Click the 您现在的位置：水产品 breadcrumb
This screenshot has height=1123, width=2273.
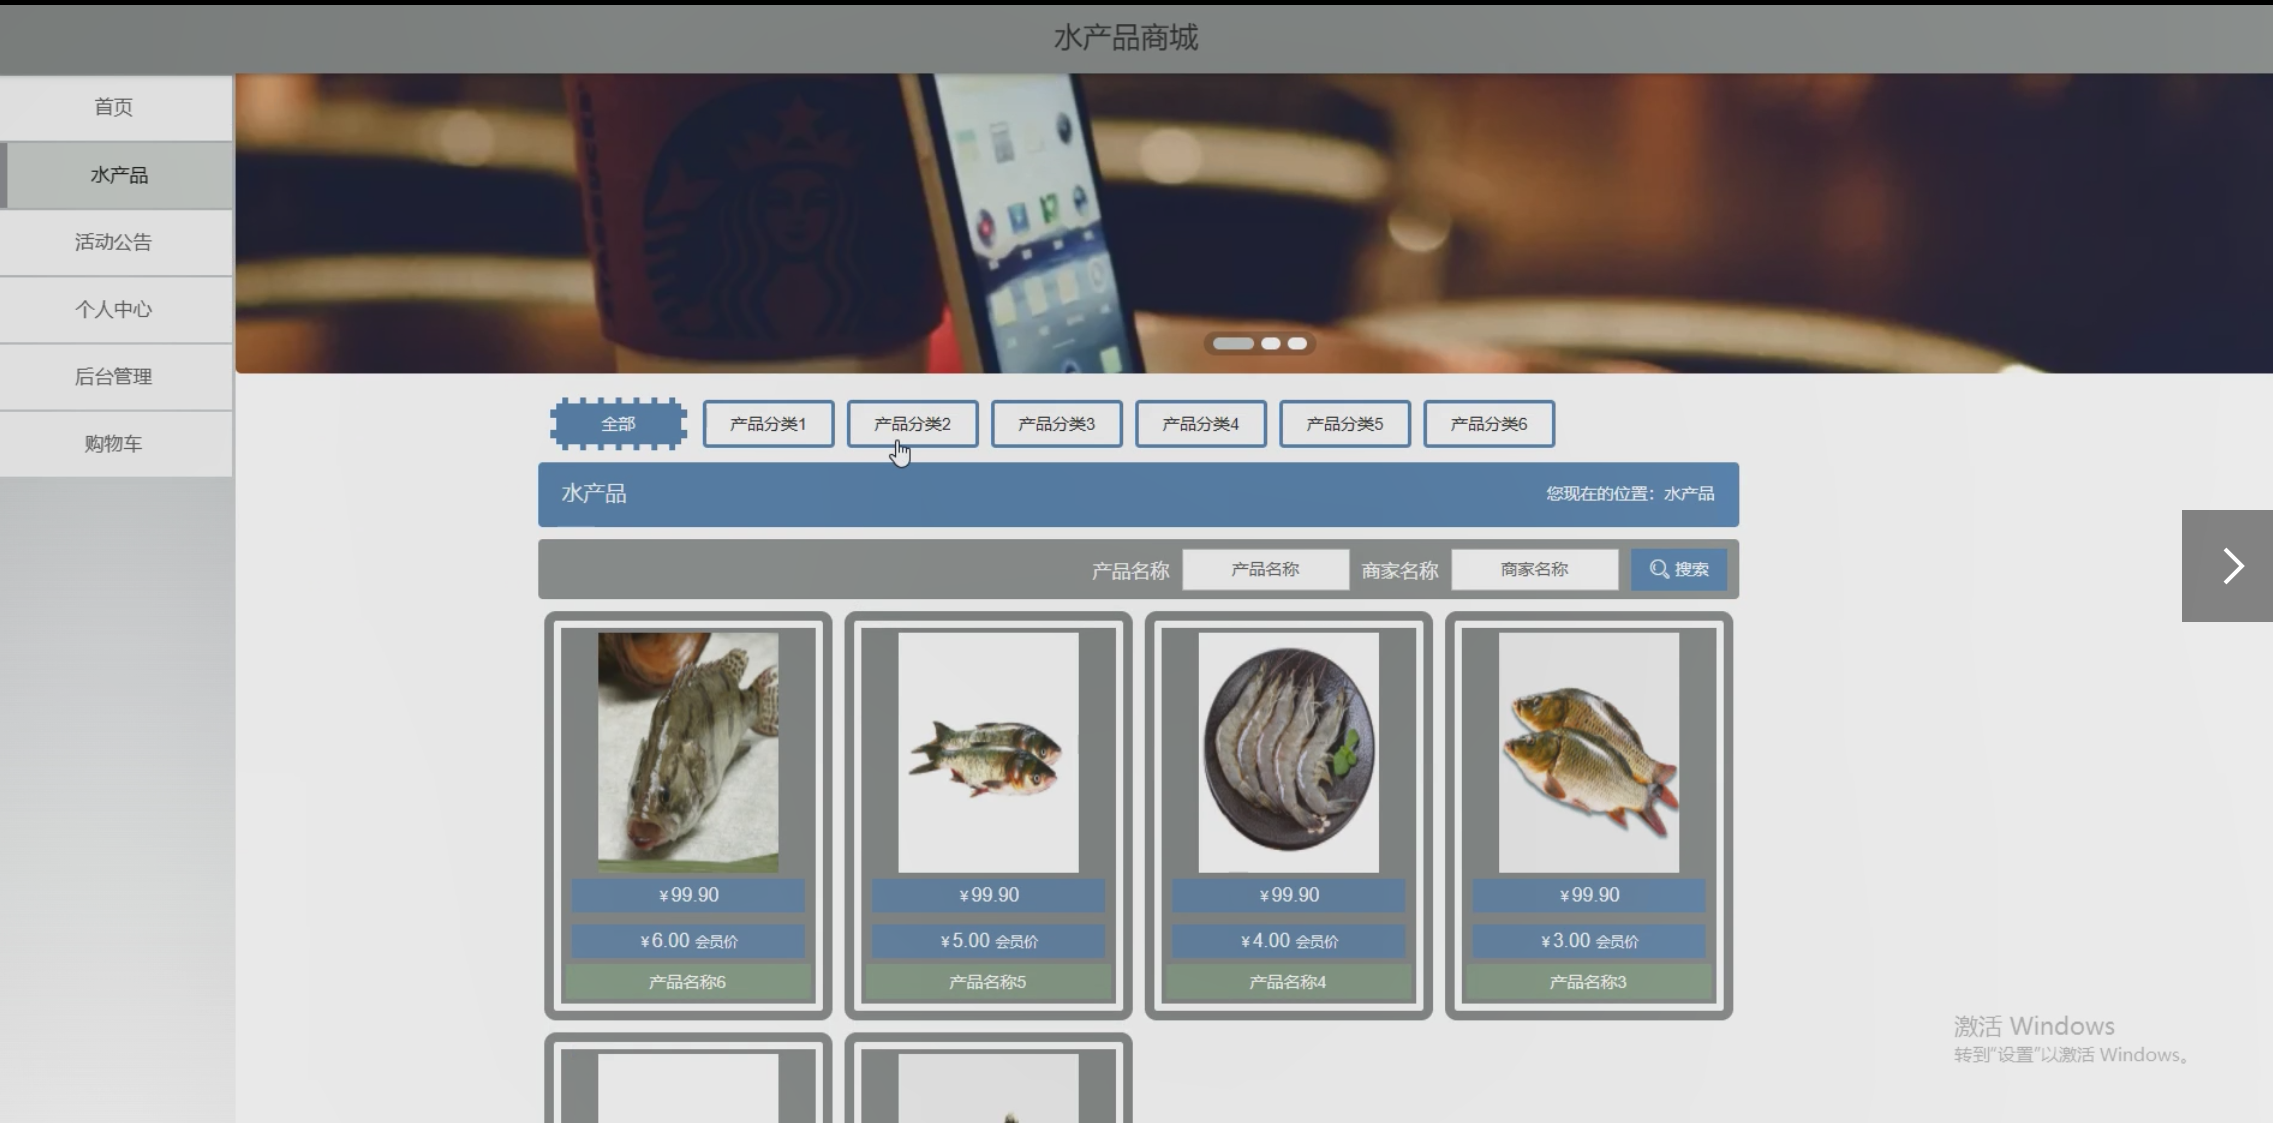[1630, 494]
